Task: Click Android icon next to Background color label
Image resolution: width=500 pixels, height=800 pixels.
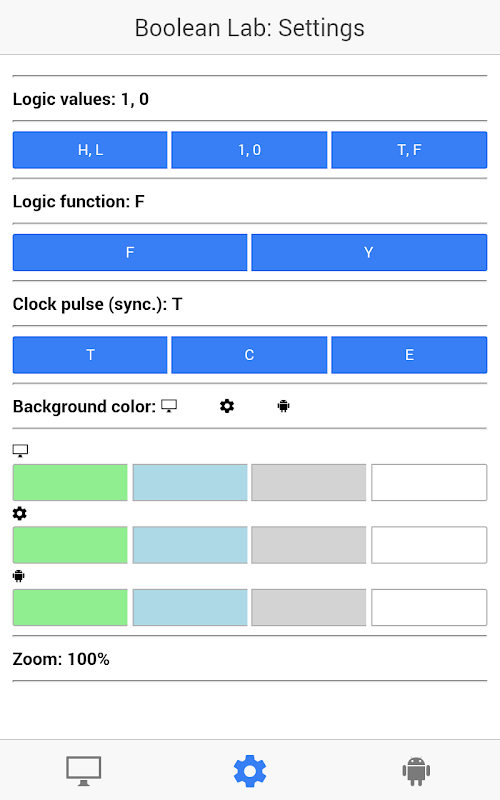Action: [284, 406]
